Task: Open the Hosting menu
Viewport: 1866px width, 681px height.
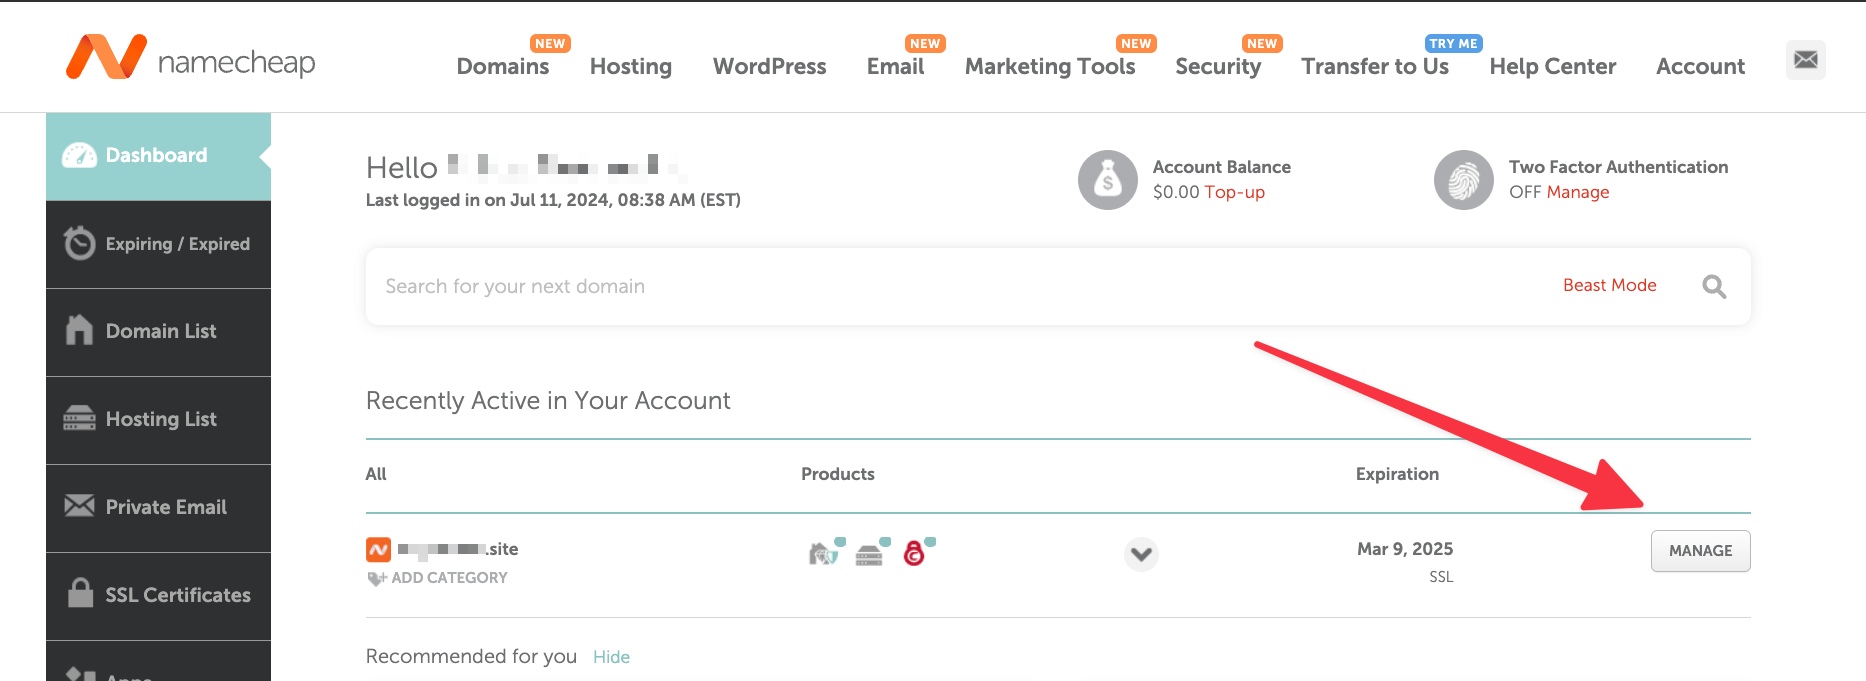Action: (631, 66)
